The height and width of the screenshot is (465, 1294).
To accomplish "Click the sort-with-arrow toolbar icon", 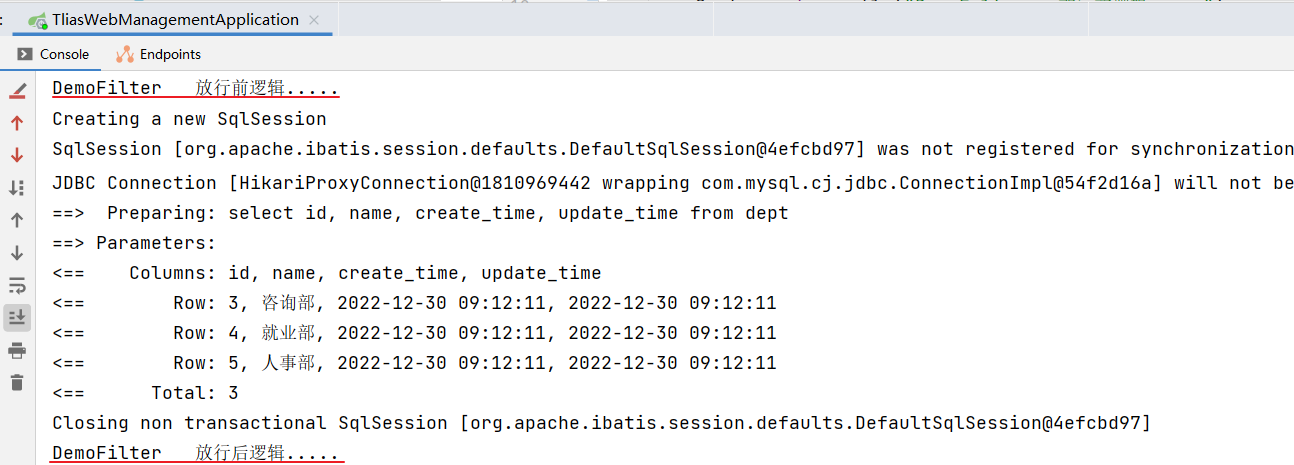I will (17, 187).
